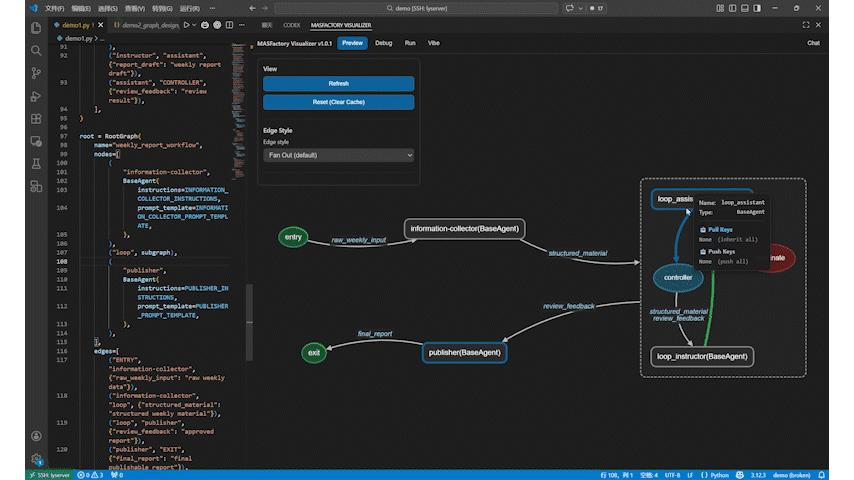The height and width of the screenshot is (480, 854).
Task: Click the 3.12.3 Python interpreter in status bar
Action: pos(758,475)
